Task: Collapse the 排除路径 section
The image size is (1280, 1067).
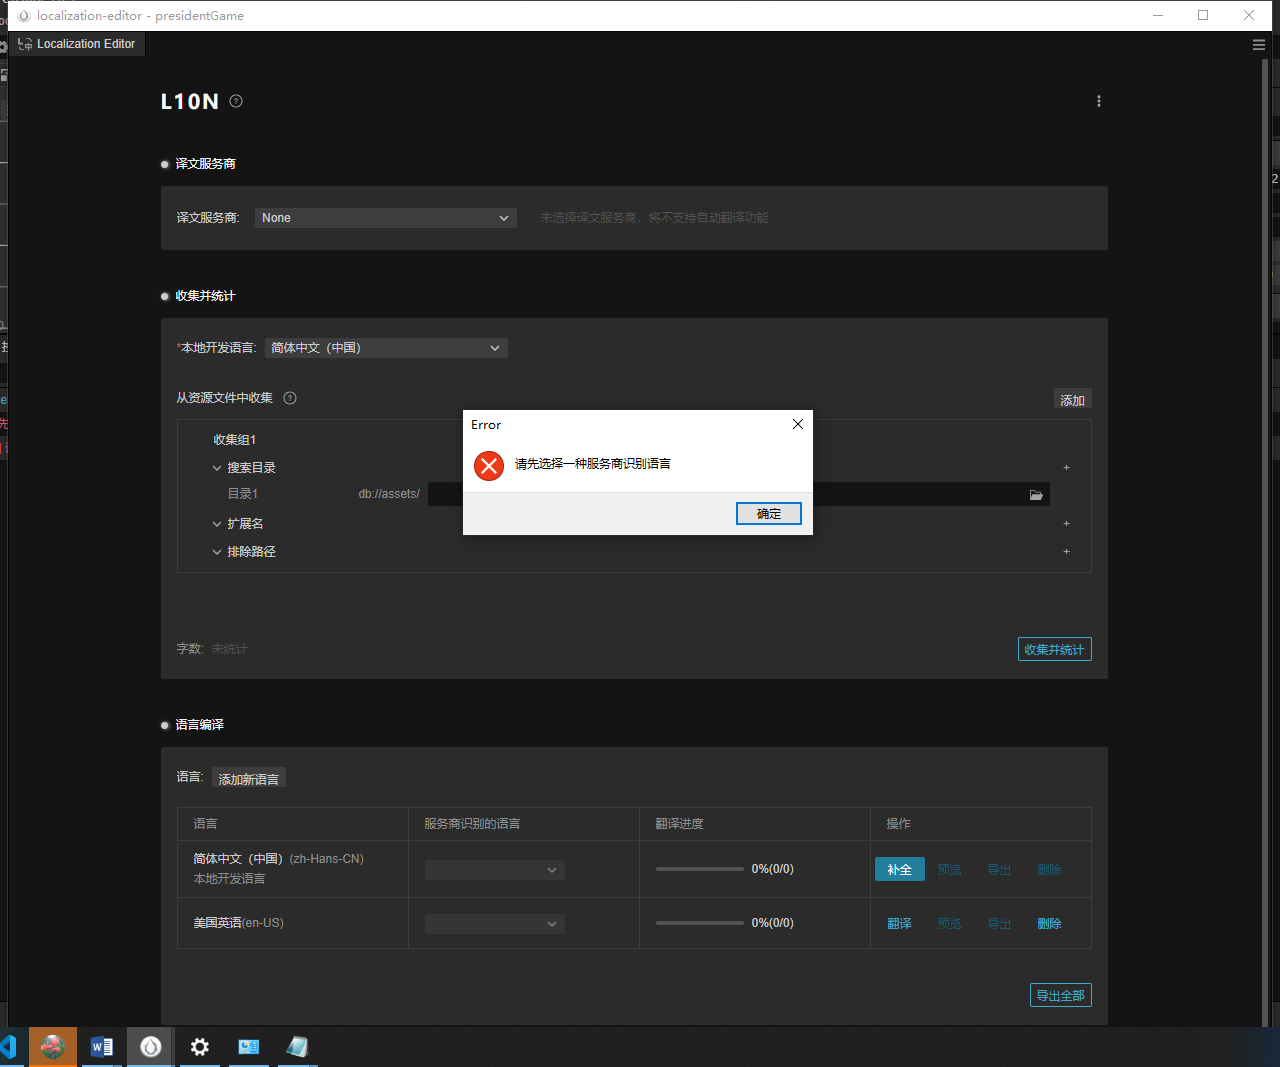Action: 217,552
